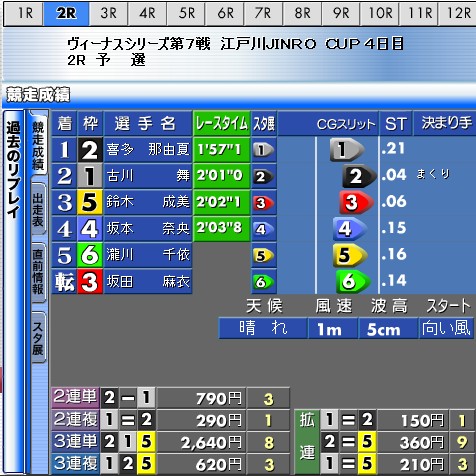This screenshot has width=476, height=476.
Task: Click the yellow boat 5 CG slit icon
Action: coord(350,255)
